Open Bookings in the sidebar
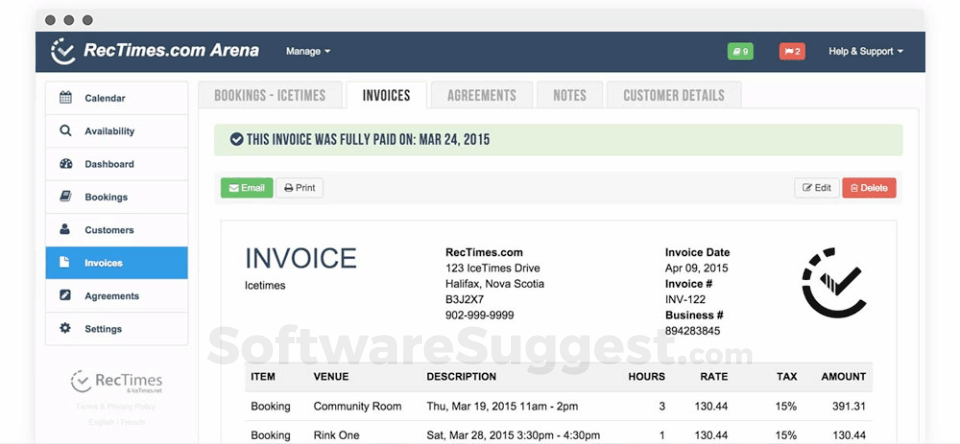The height and width of the screenshot is (444, 960). pyautogui.click(x=116, y=197)
